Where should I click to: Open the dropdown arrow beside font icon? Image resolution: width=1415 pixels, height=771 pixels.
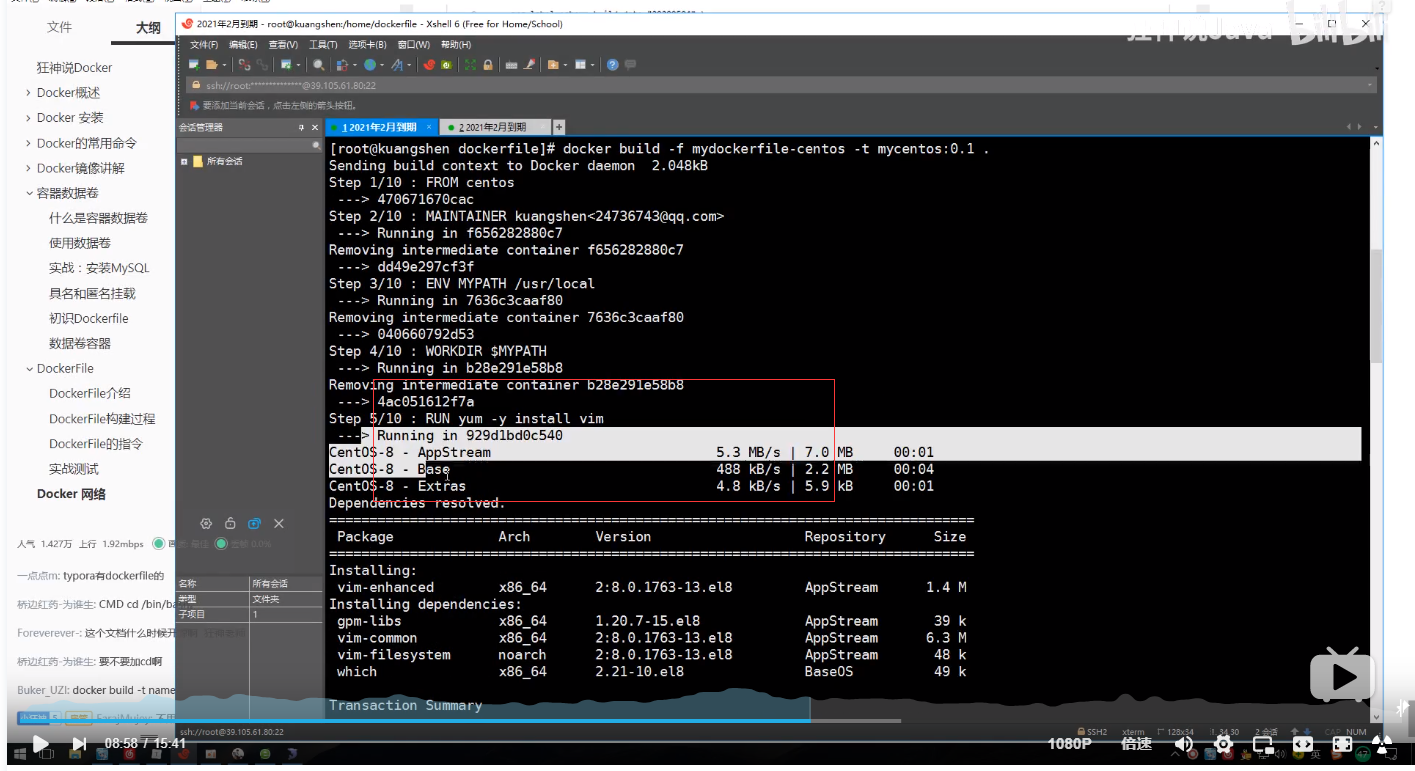pos(409,65)
